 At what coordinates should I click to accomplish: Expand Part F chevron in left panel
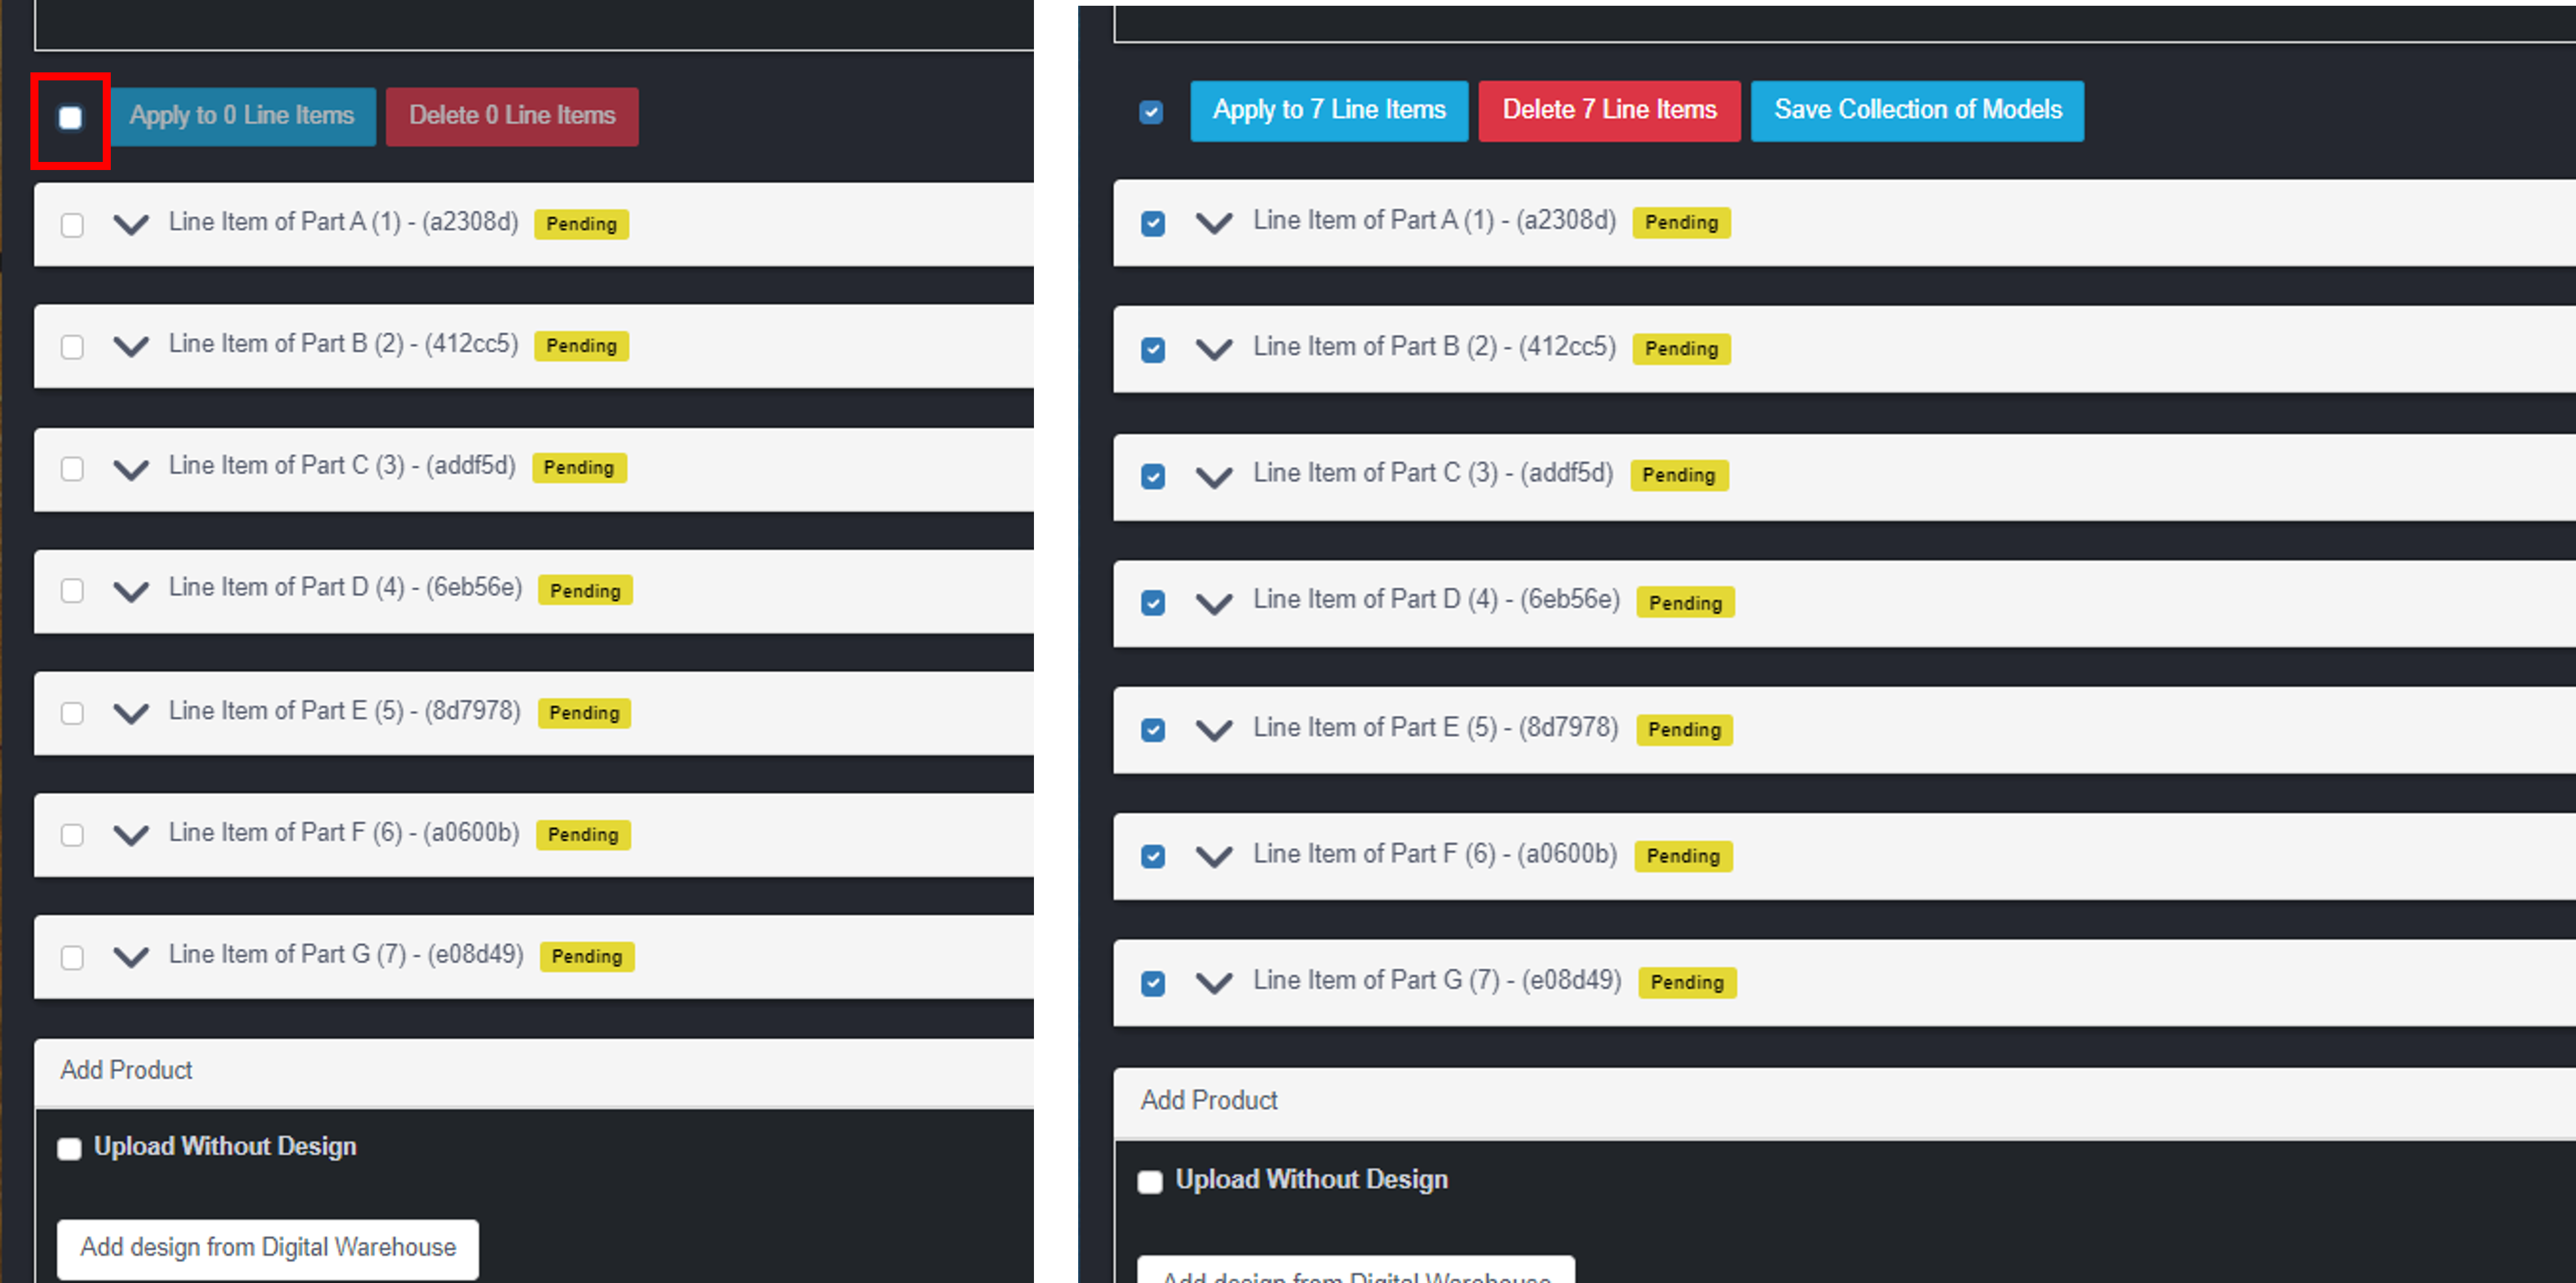tap(131, 834)
